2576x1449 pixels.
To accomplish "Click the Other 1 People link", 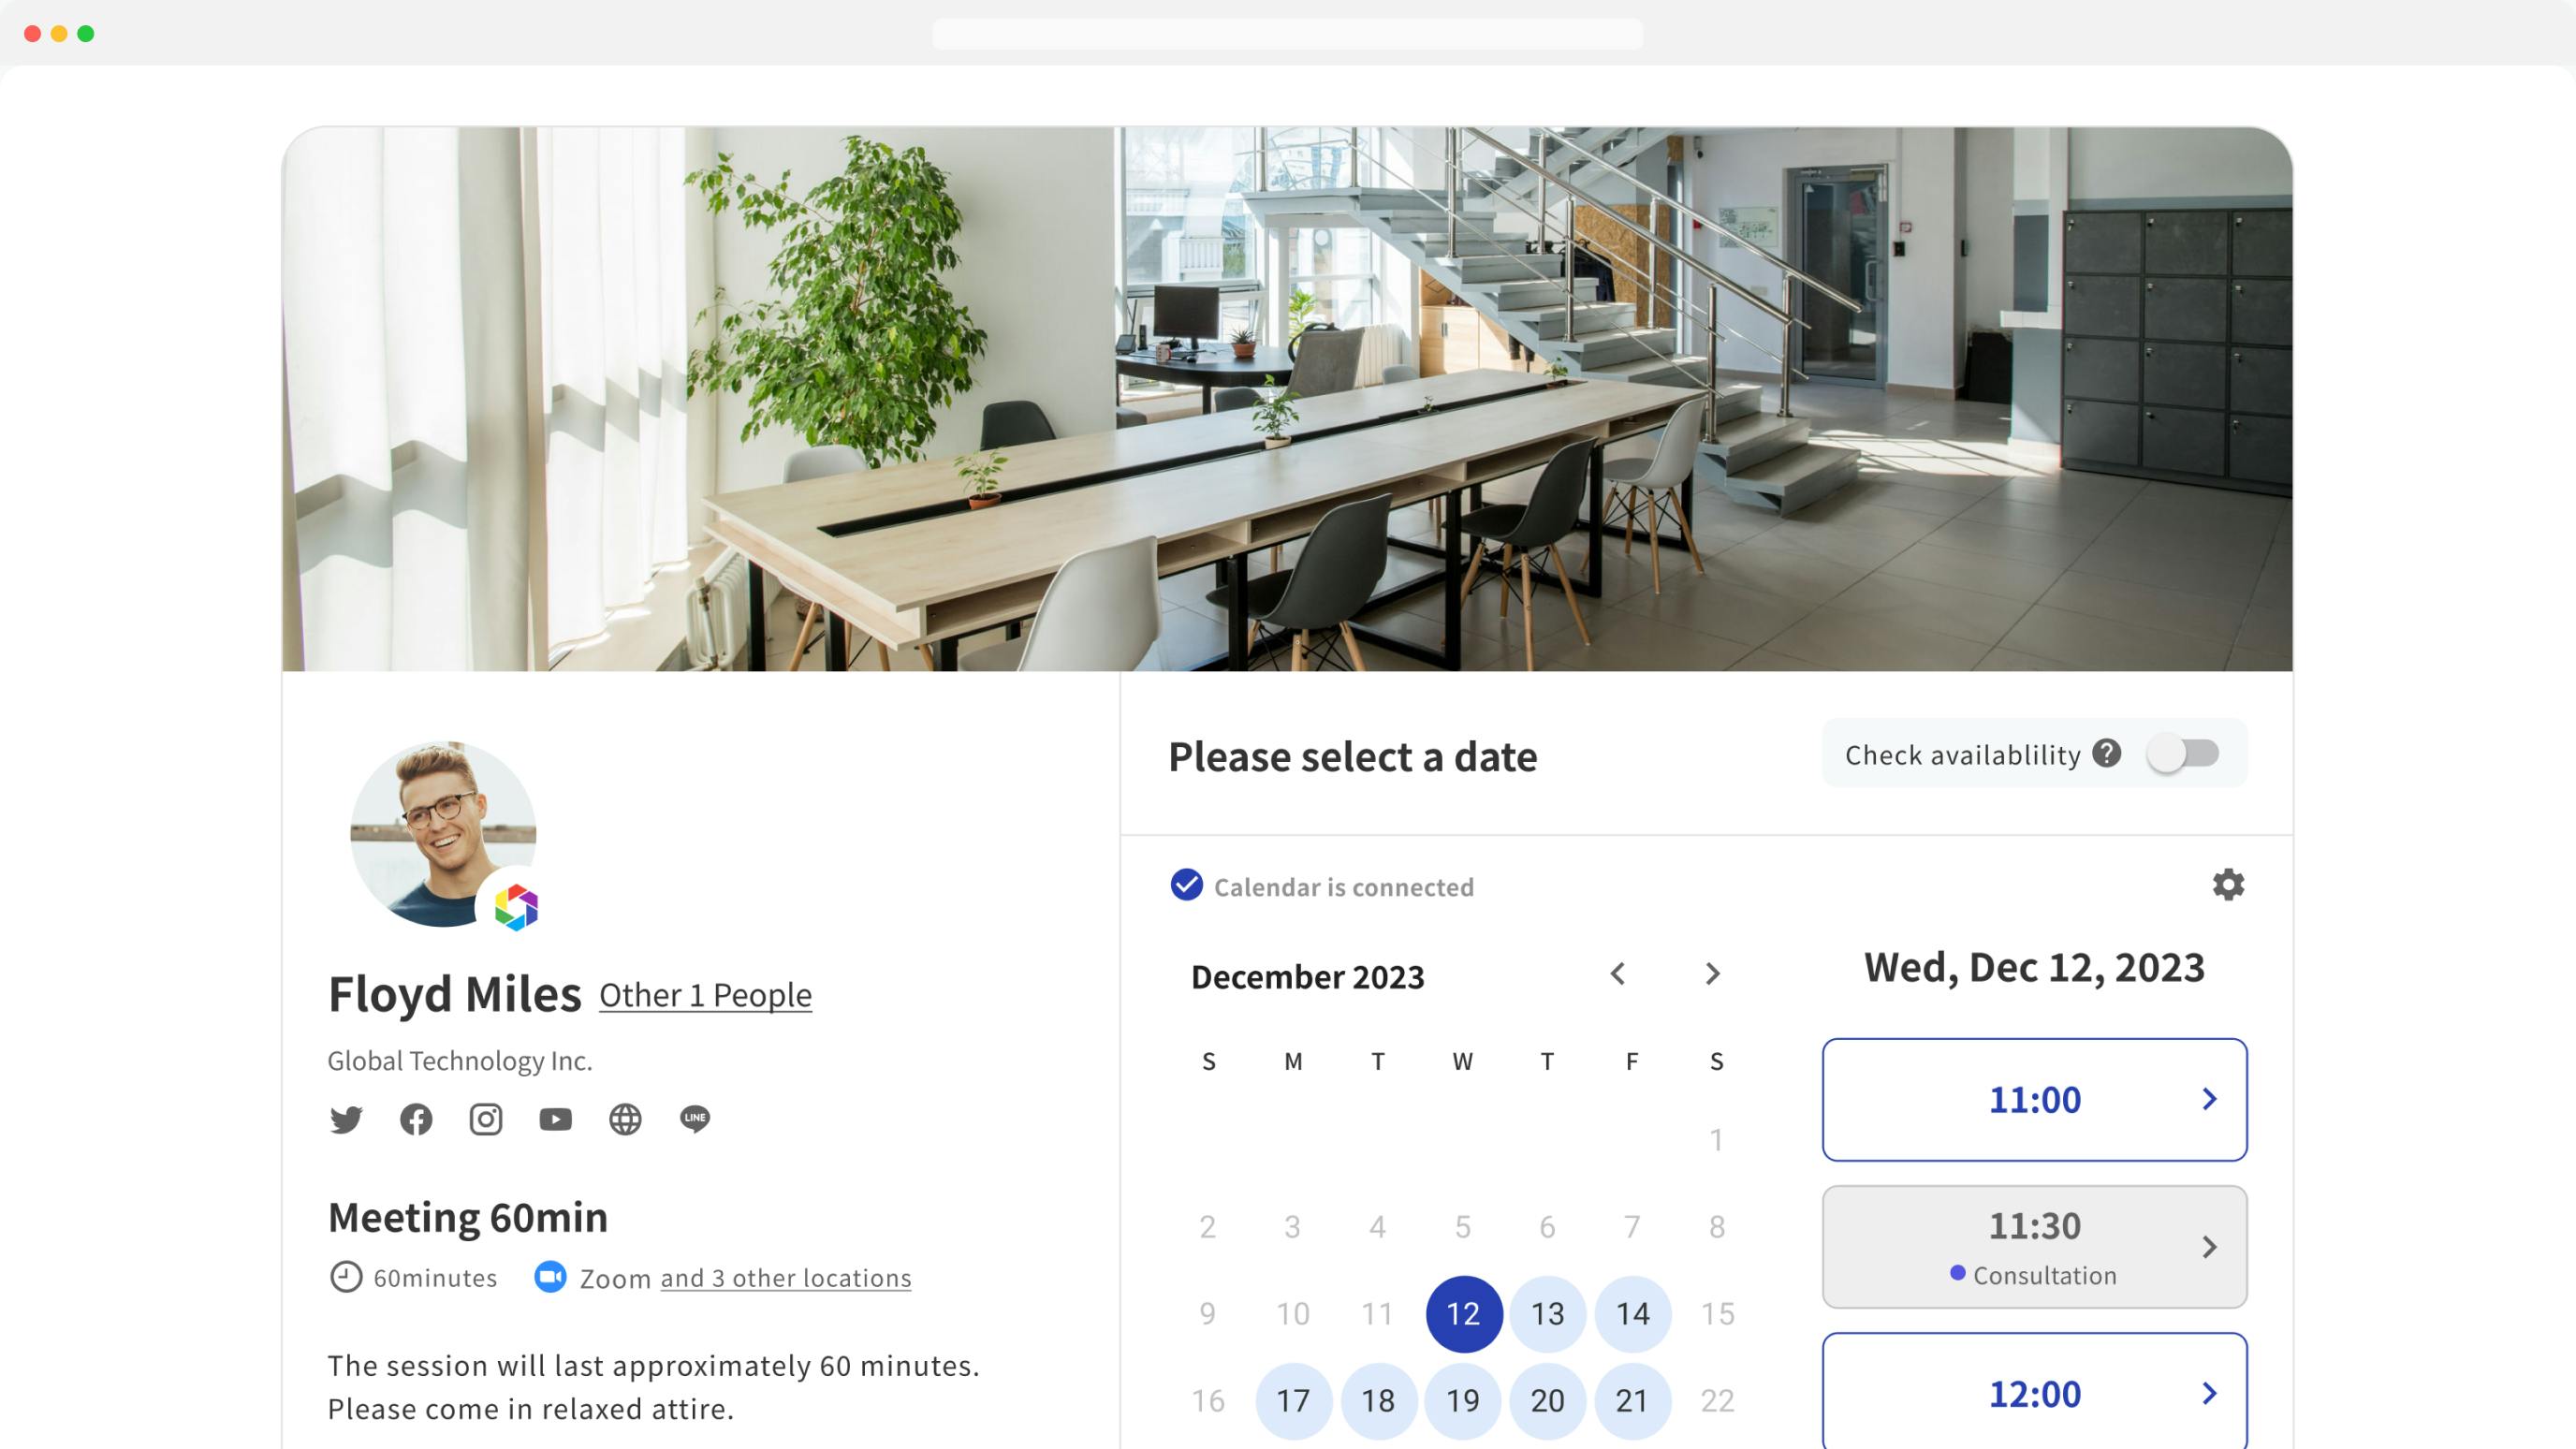I will click(706, 992).
